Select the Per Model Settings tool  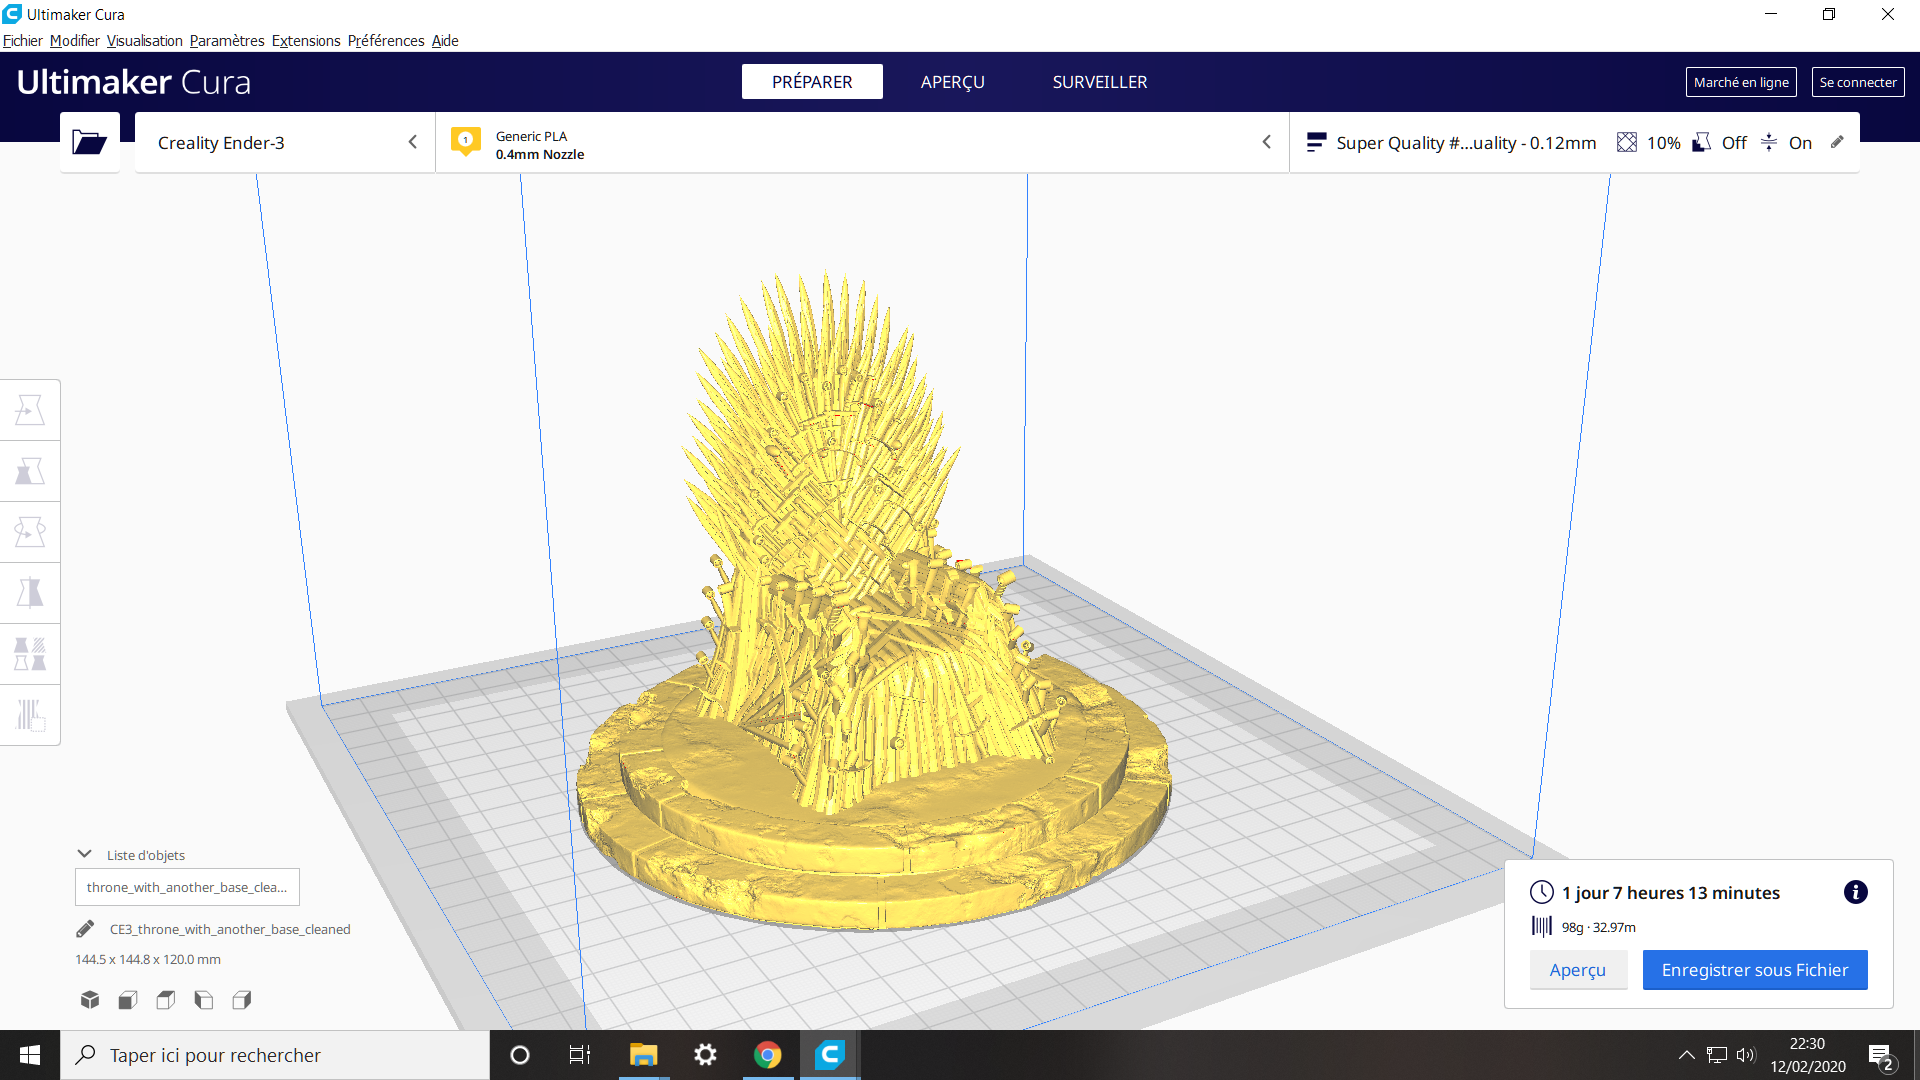pyautogui.click(x=30, y=654)
